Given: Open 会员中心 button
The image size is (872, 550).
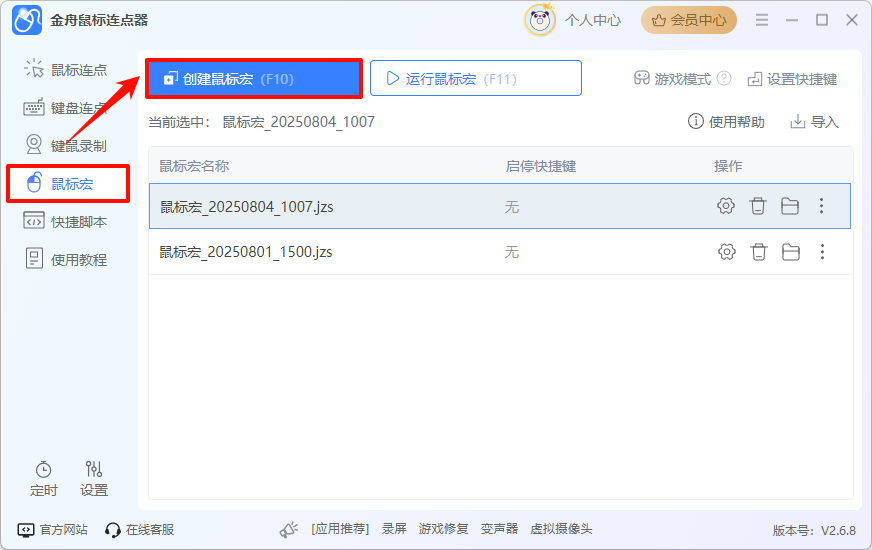Looking at the screenshot, I should [689, 21].
